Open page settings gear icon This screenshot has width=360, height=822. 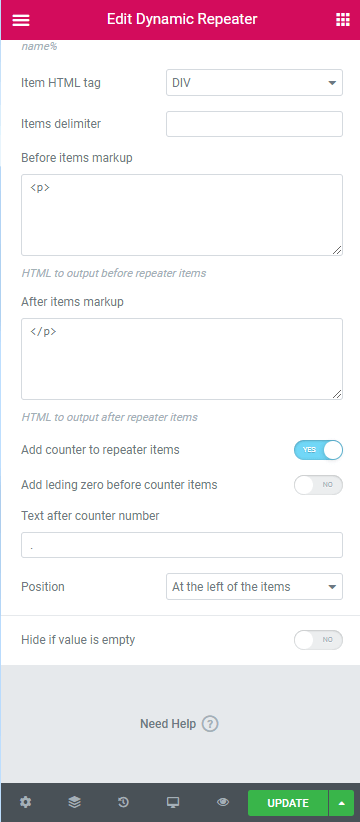(x=25, y=803)
